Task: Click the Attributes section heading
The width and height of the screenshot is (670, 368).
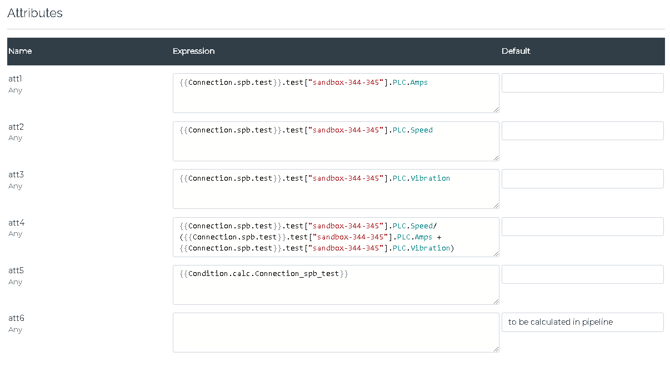Action: pyautogui.click(x=35, y=13)
